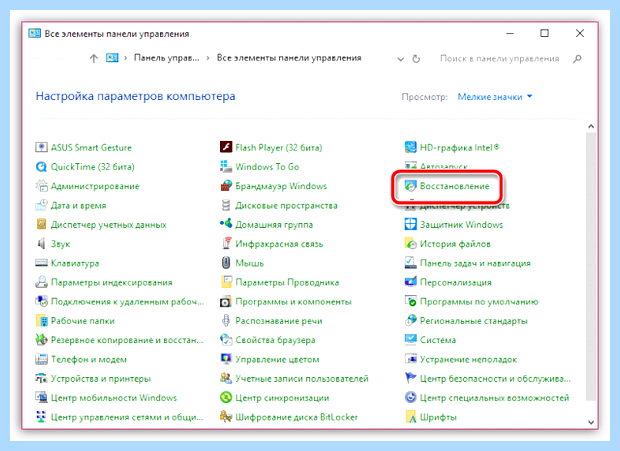Open Рабочие папки link
Screen dimensions: 620x451
(x=83, y=321)
